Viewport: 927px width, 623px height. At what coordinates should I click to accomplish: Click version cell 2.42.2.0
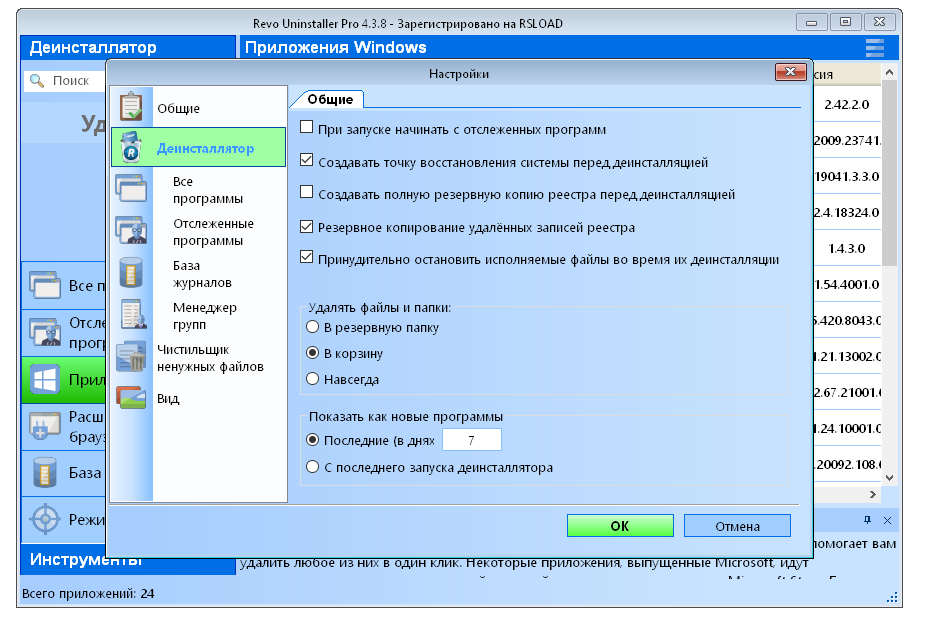tap(847, 105)
